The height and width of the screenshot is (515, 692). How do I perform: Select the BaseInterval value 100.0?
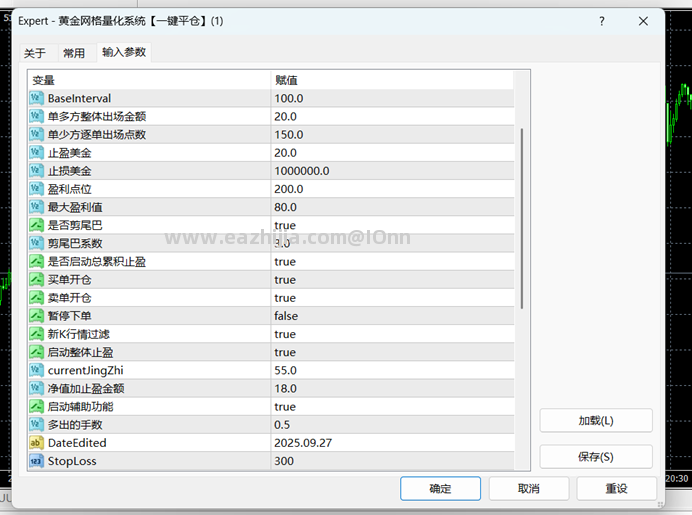click(x=289, y=98)
